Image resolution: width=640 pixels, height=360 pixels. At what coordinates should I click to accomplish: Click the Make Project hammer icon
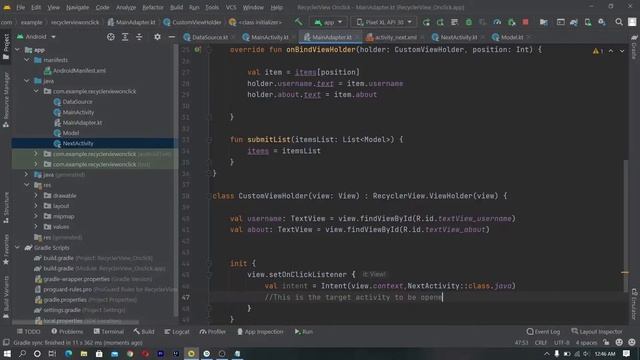[x=299, y=22]
